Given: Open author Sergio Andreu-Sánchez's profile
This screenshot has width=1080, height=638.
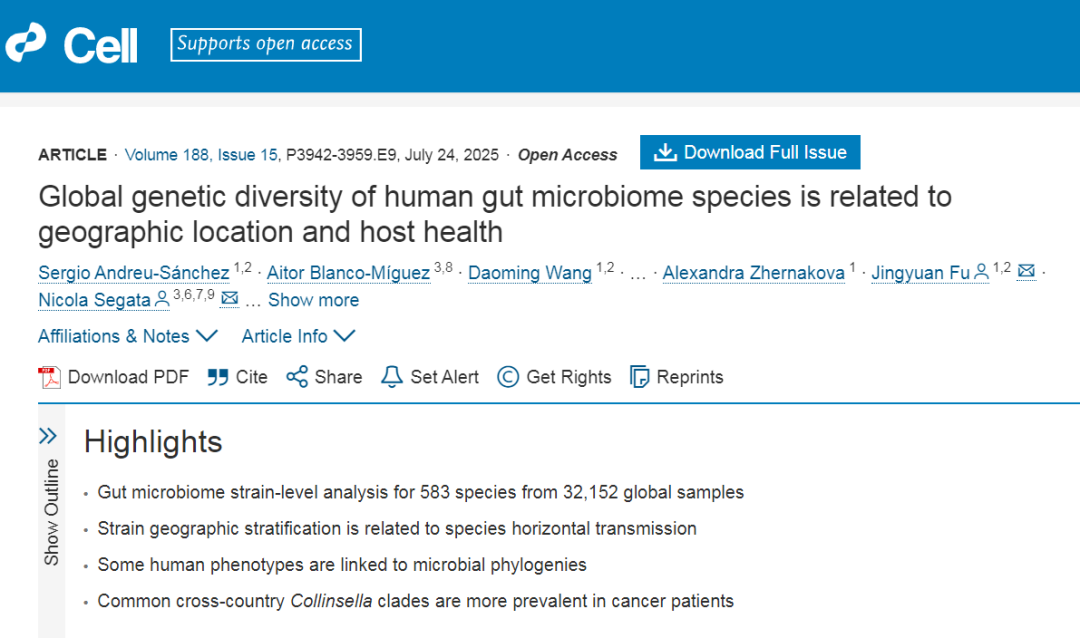Looking at the screenshot, I should 133,273.
